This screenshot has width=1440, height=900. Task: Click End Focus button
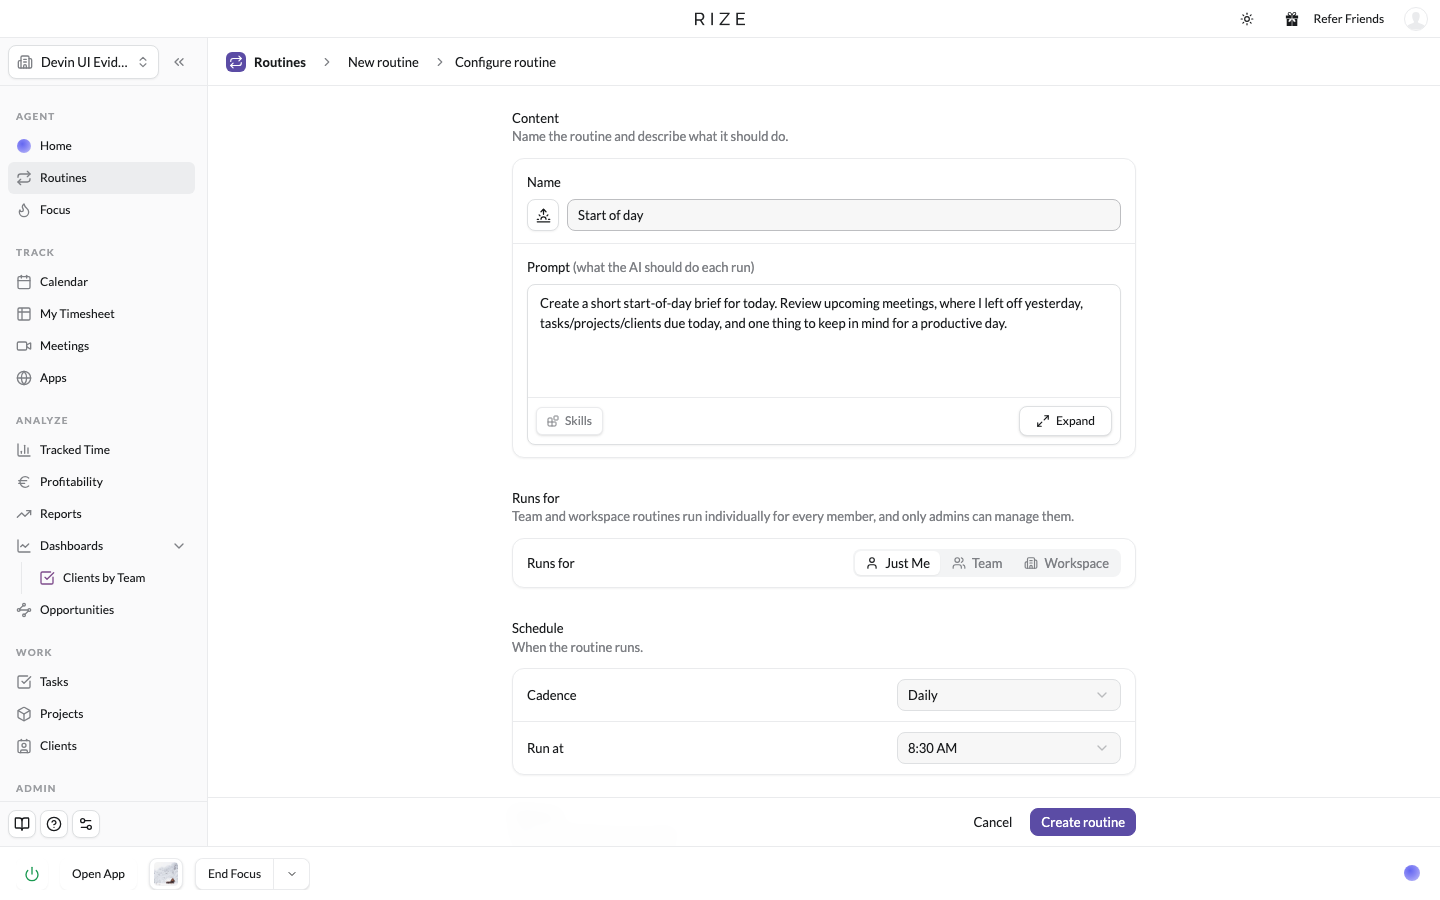point(234,874)
